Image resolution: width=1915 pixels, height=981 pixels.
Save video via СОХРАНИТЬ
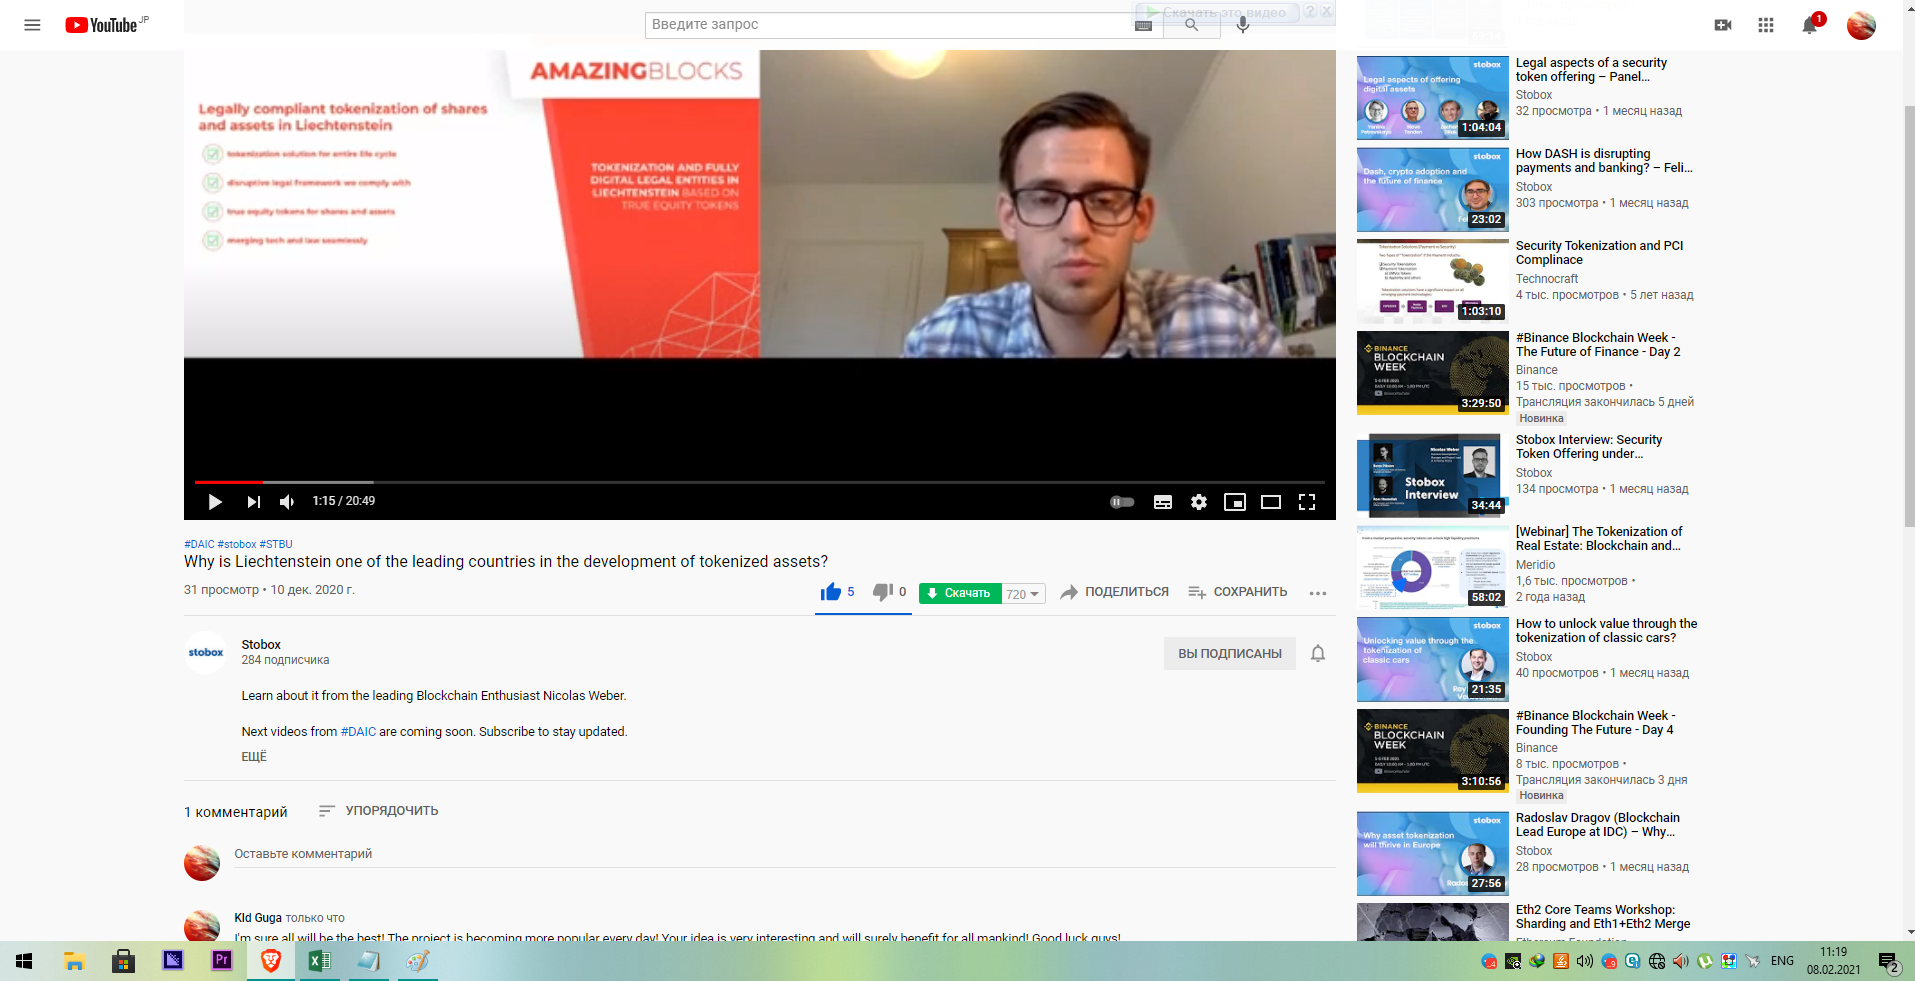[1237, 592]
